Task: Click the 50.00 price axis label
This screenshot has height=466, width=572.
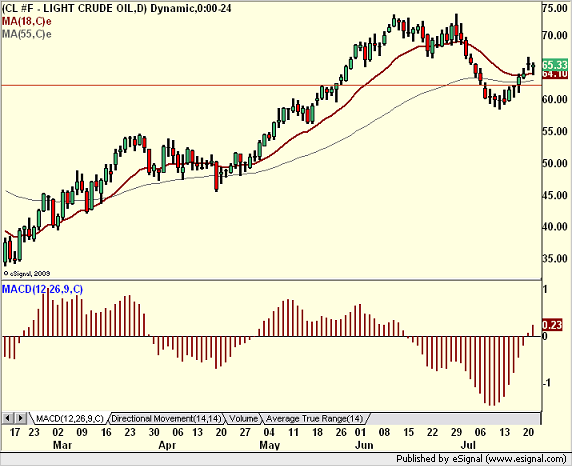Action: [554, 163]
